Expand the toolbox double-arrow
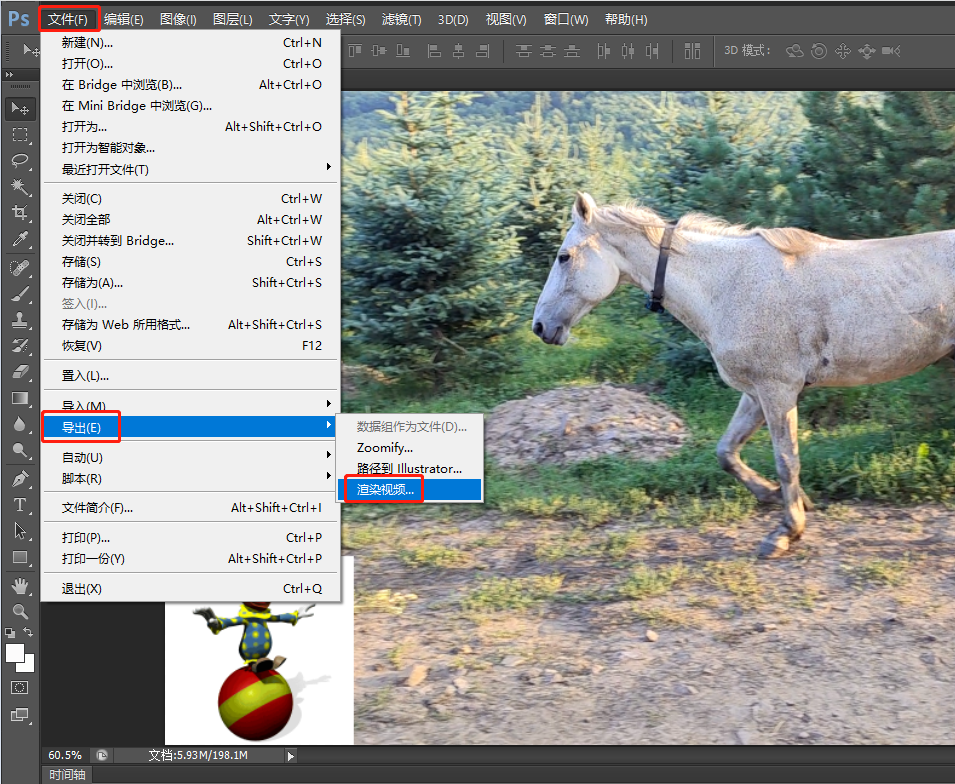 pos(10,74)
